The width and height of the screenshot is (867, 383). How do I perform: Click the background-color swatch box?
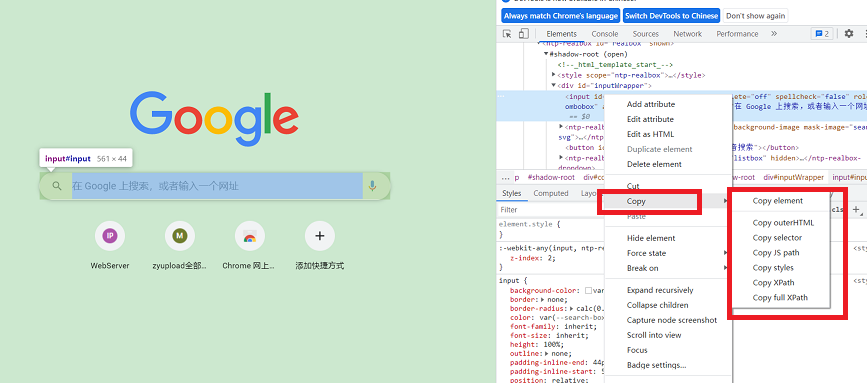[x=588, y=291]
